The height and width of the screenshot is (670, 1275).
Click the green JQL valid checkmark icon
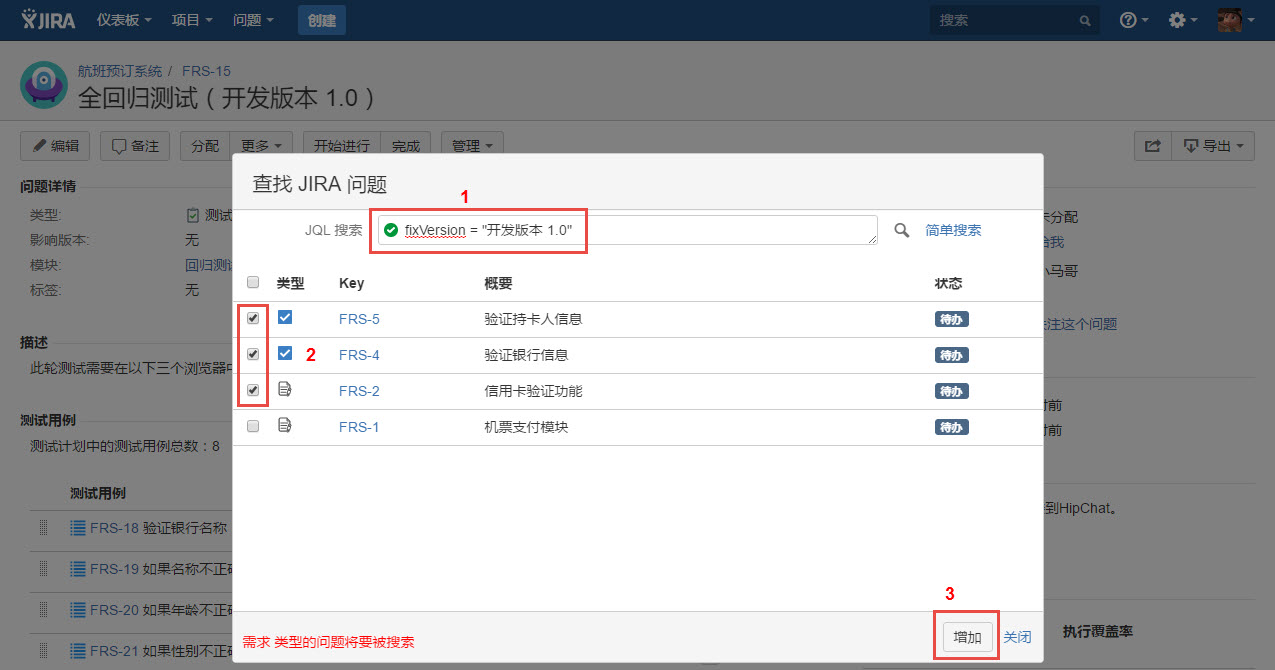tap(391, 230)
